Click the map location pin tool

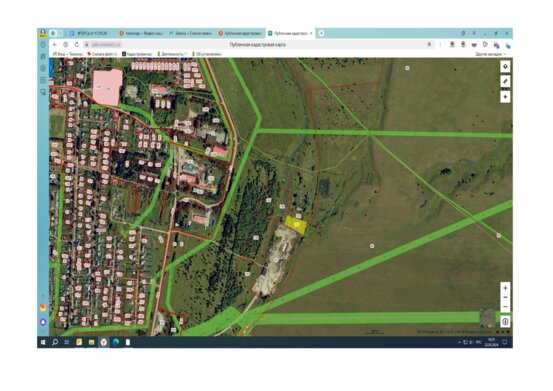pyautogui.click(x=505, y=67)
